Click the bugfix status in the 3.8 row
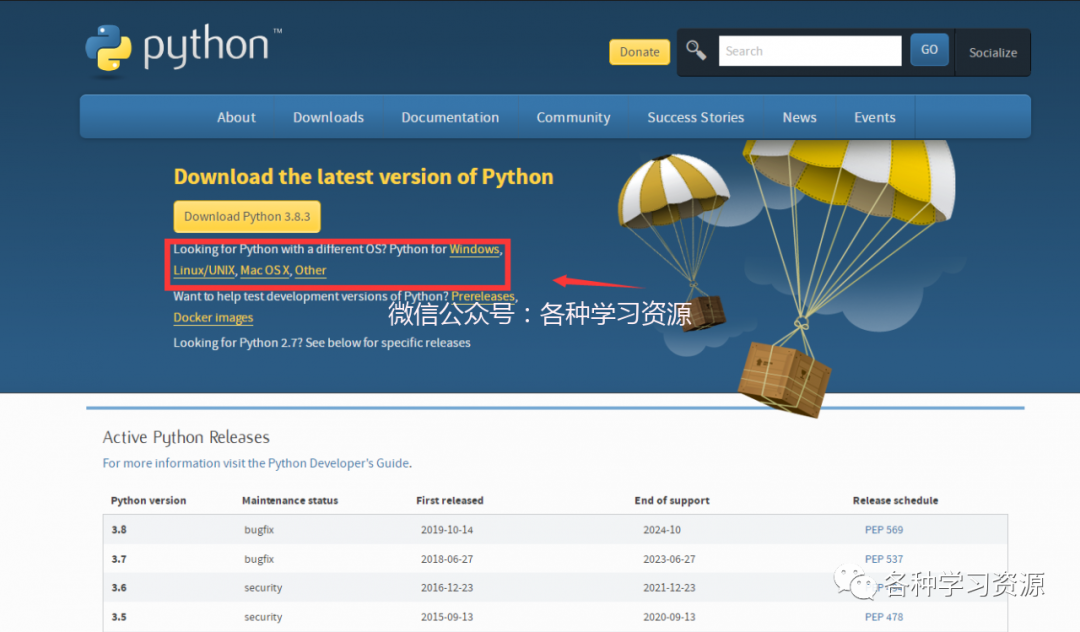 [x=259, y=530]
